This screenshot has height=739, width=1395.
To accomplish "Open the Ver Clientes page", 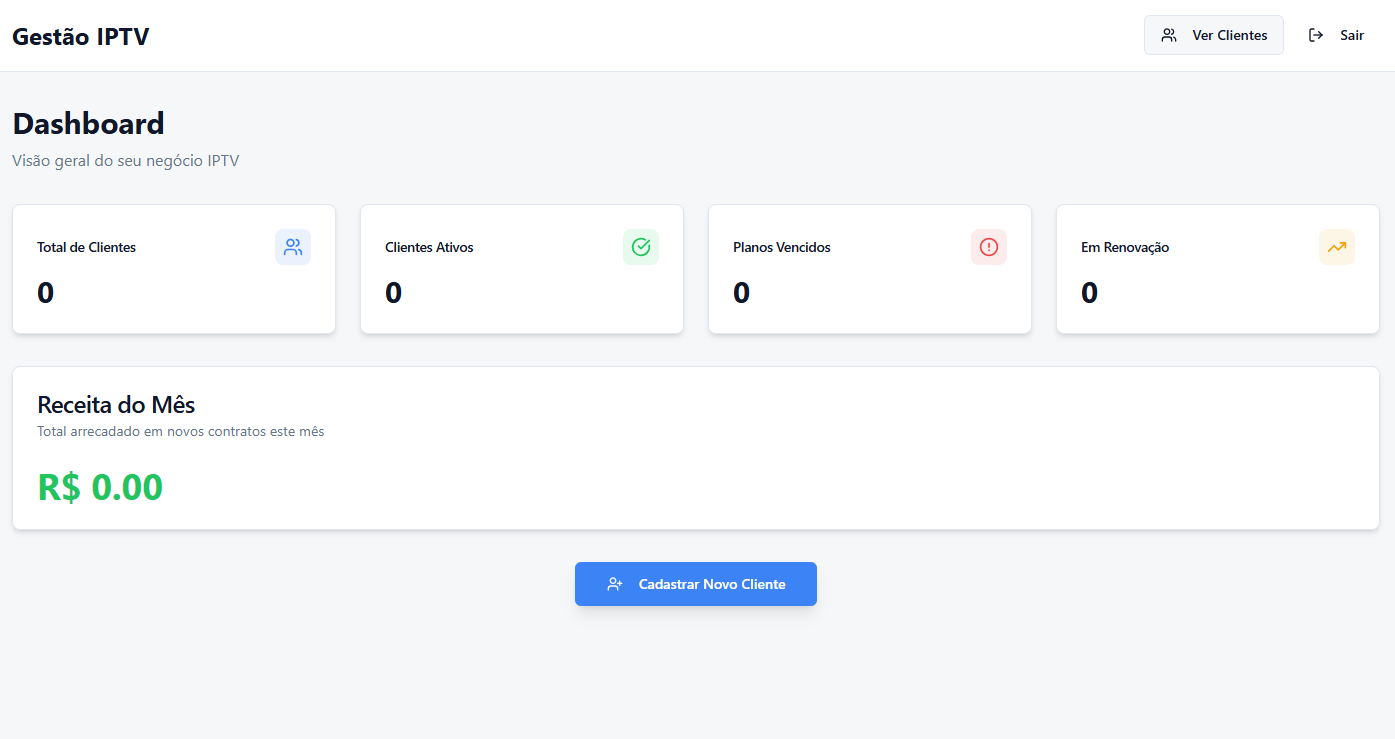I will pos(1229,35).
